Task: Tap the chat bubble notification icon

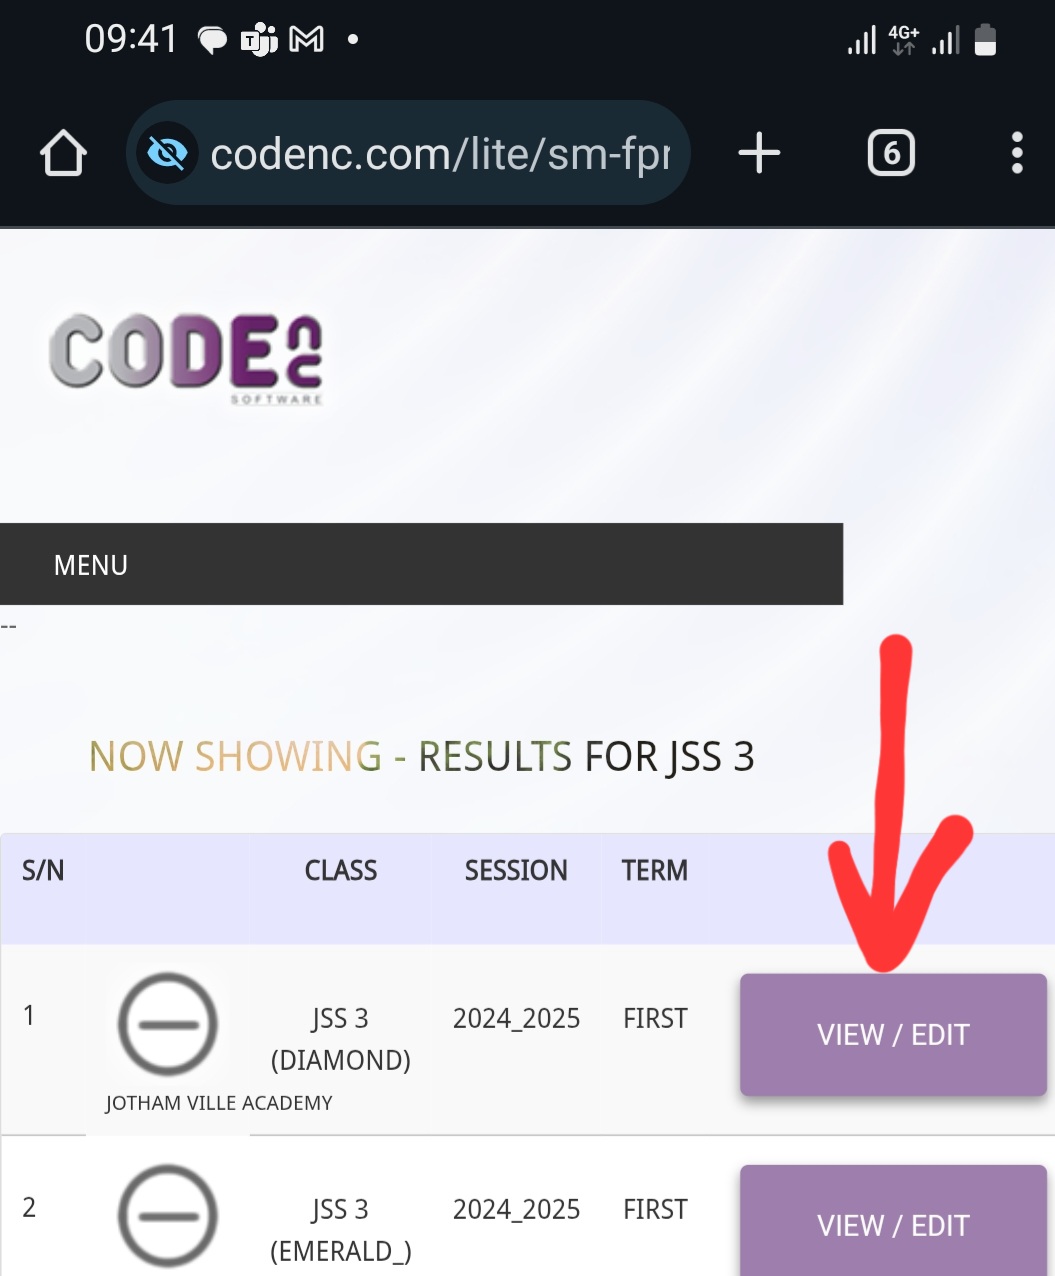Action: [x=212, y=41]
